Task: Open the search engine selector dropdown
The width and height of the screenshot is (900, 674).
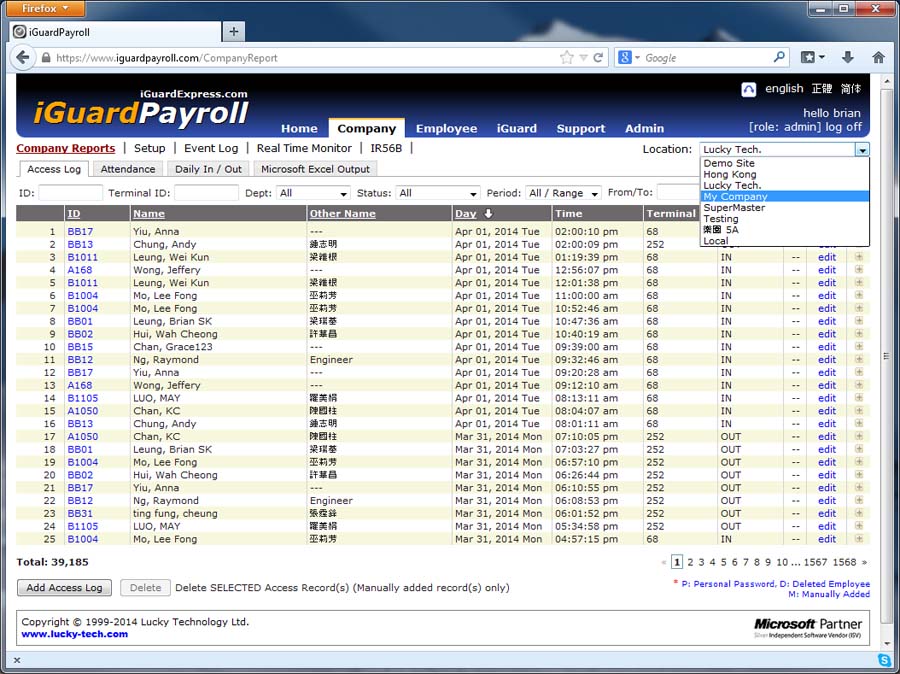Action: [629, 57]
